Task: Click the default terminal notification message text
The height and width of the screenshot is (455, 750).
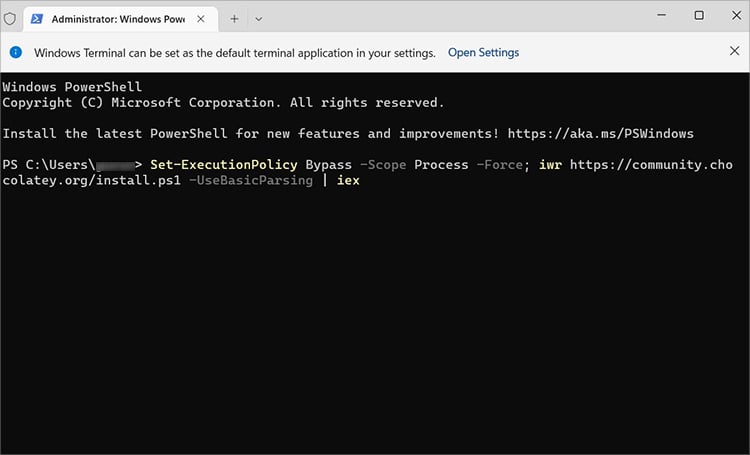Action: point(234,52)
